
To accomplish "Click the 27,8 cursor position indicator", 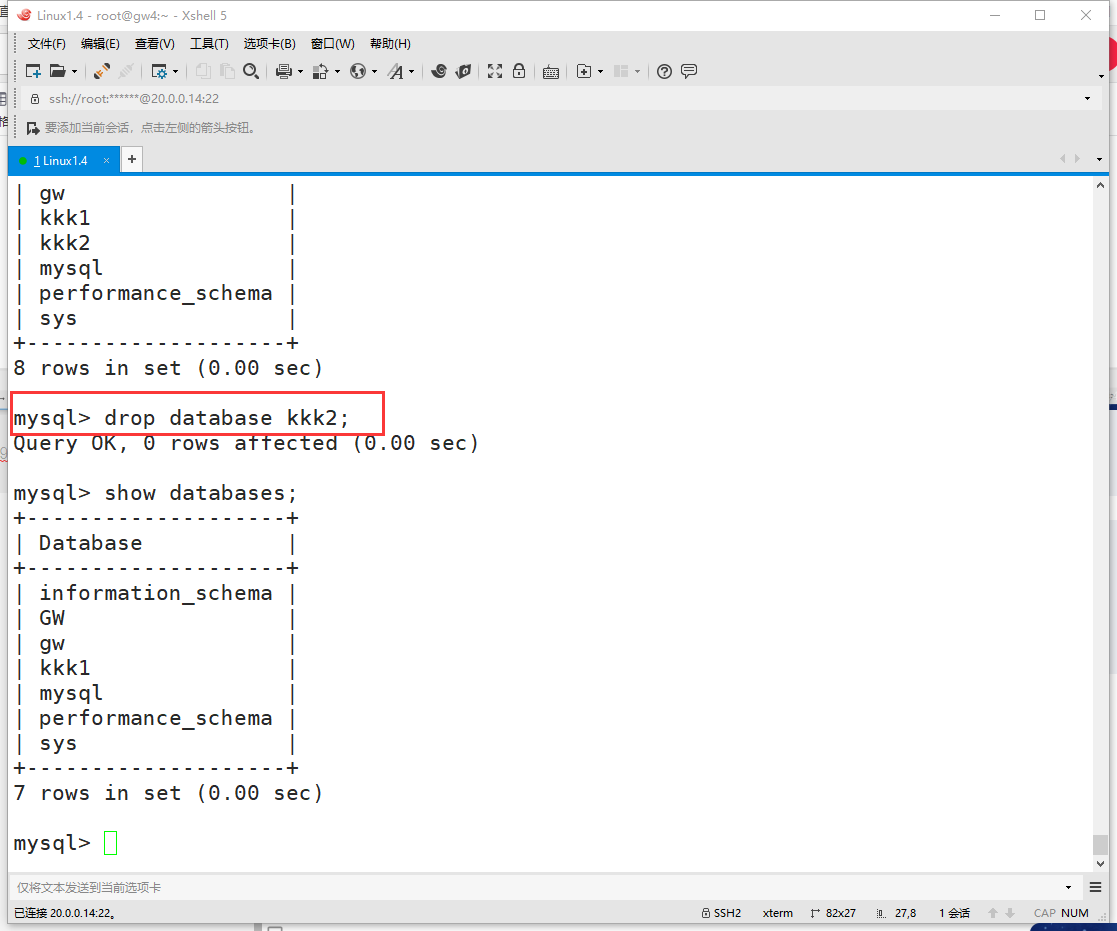I will [897, 913].
